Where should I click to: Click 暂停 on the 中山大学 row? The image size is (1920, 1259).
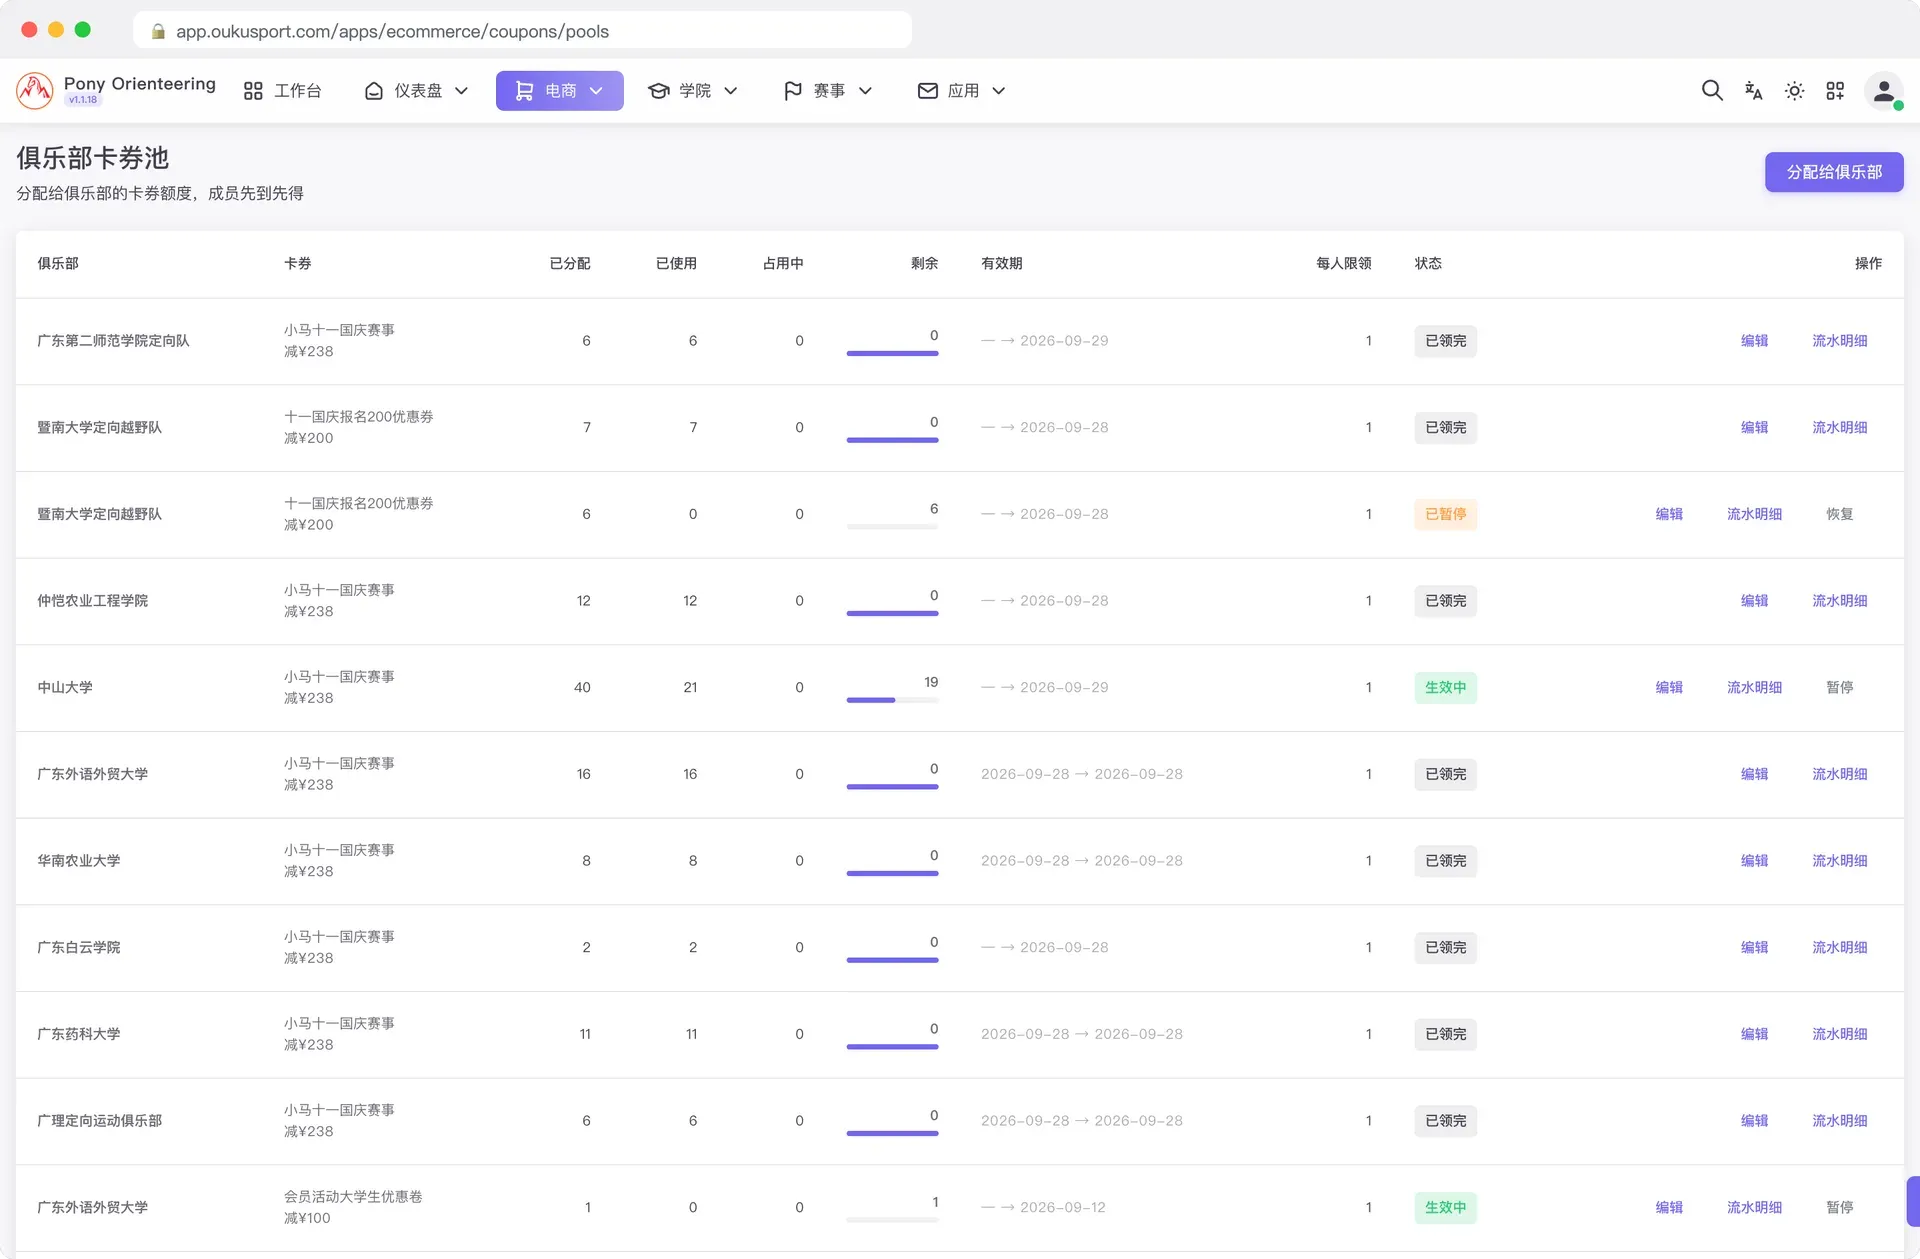pyautogui.click(x=1839, y=688)
